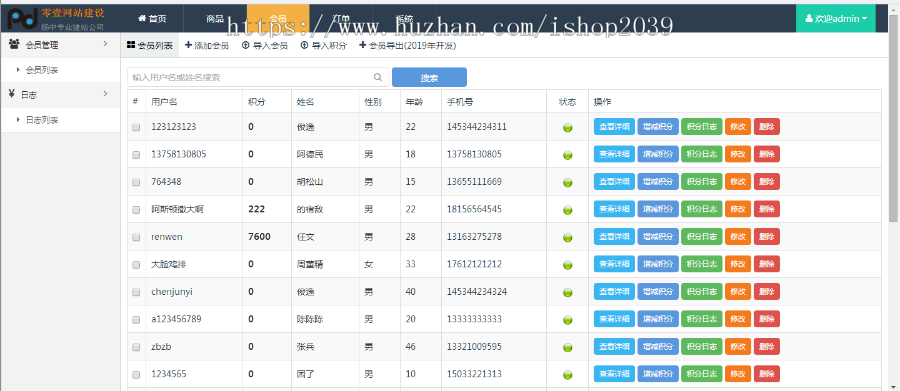The height and width of the screenshot is (391, 900).
Task: Click the 零壹网站建设 logo
Action: point(56,18)
